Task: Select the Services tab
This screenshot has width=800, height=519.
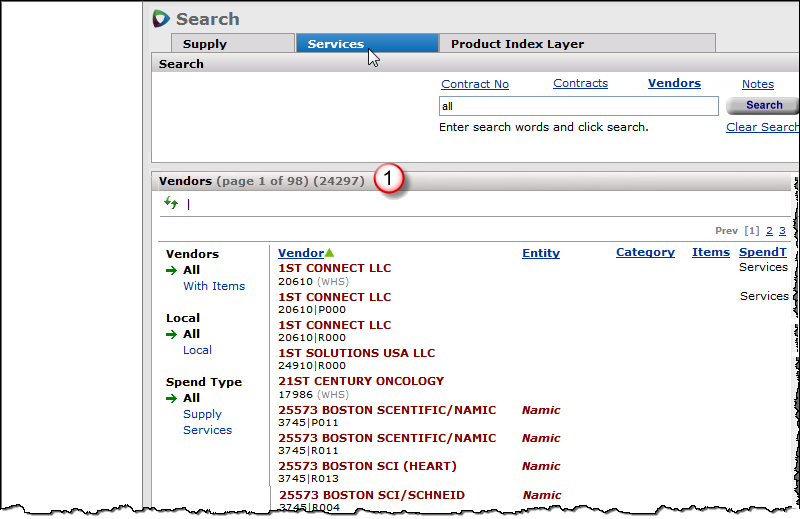Action: (336, 44)
